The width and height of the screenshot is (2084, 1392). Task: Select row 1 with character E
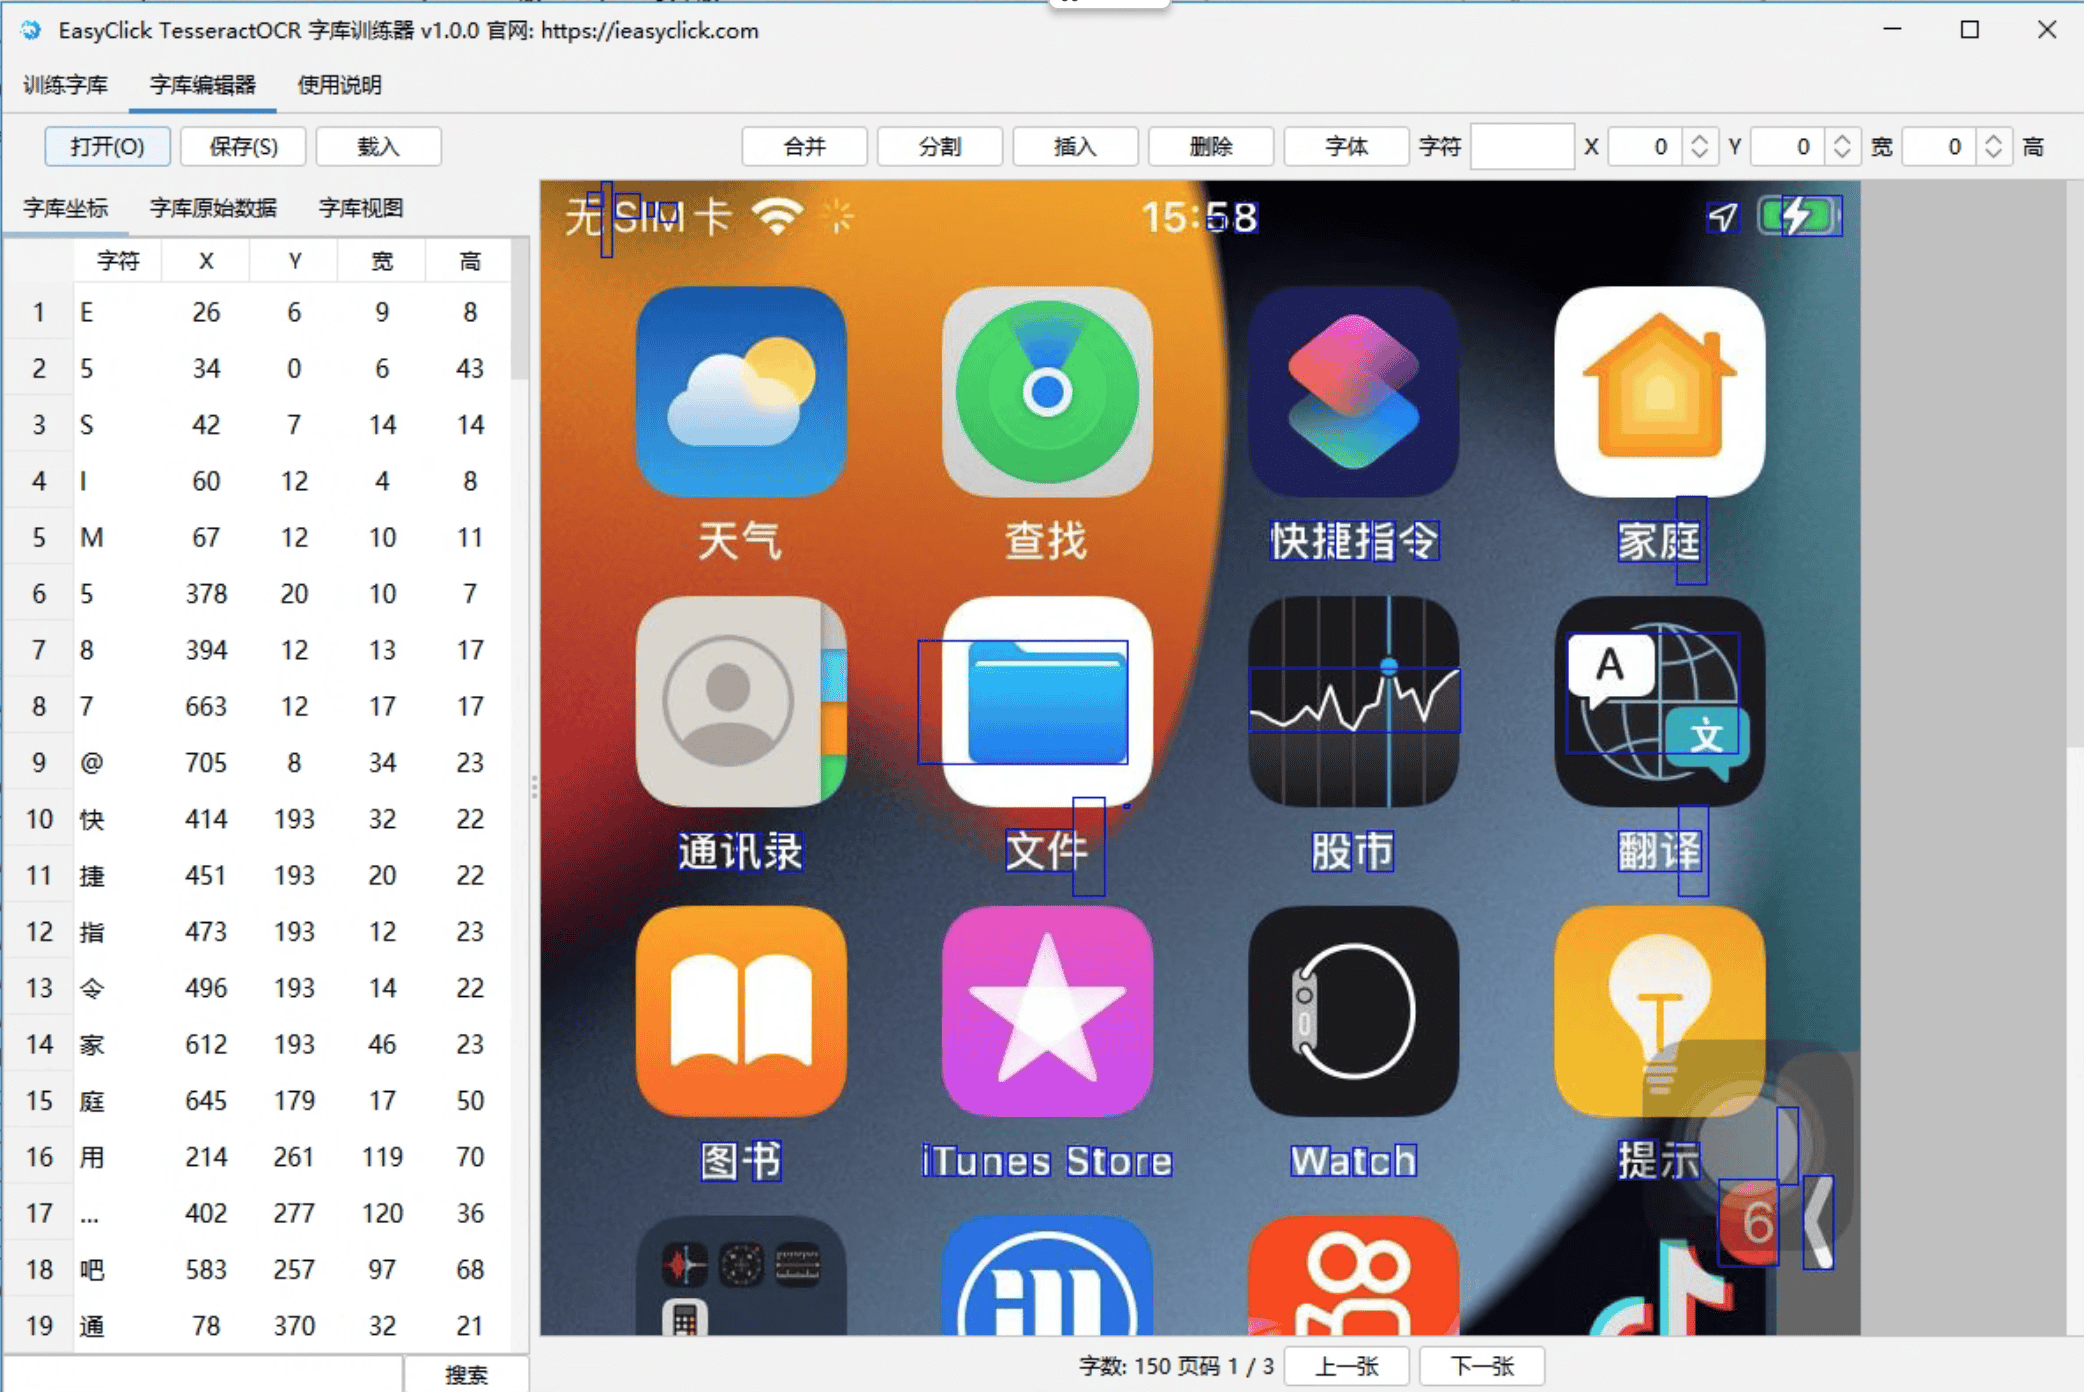258,313
